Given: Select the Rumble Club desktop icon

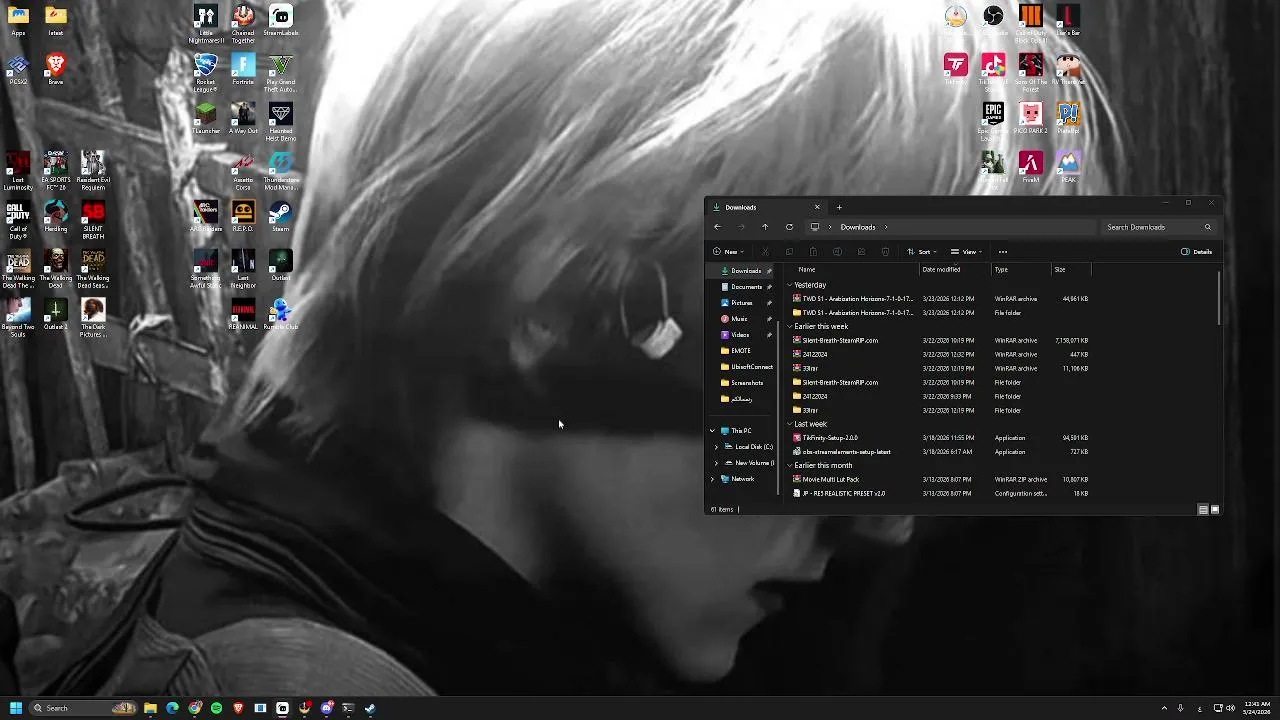Looking at the screenshot, I should coord(281,314).
